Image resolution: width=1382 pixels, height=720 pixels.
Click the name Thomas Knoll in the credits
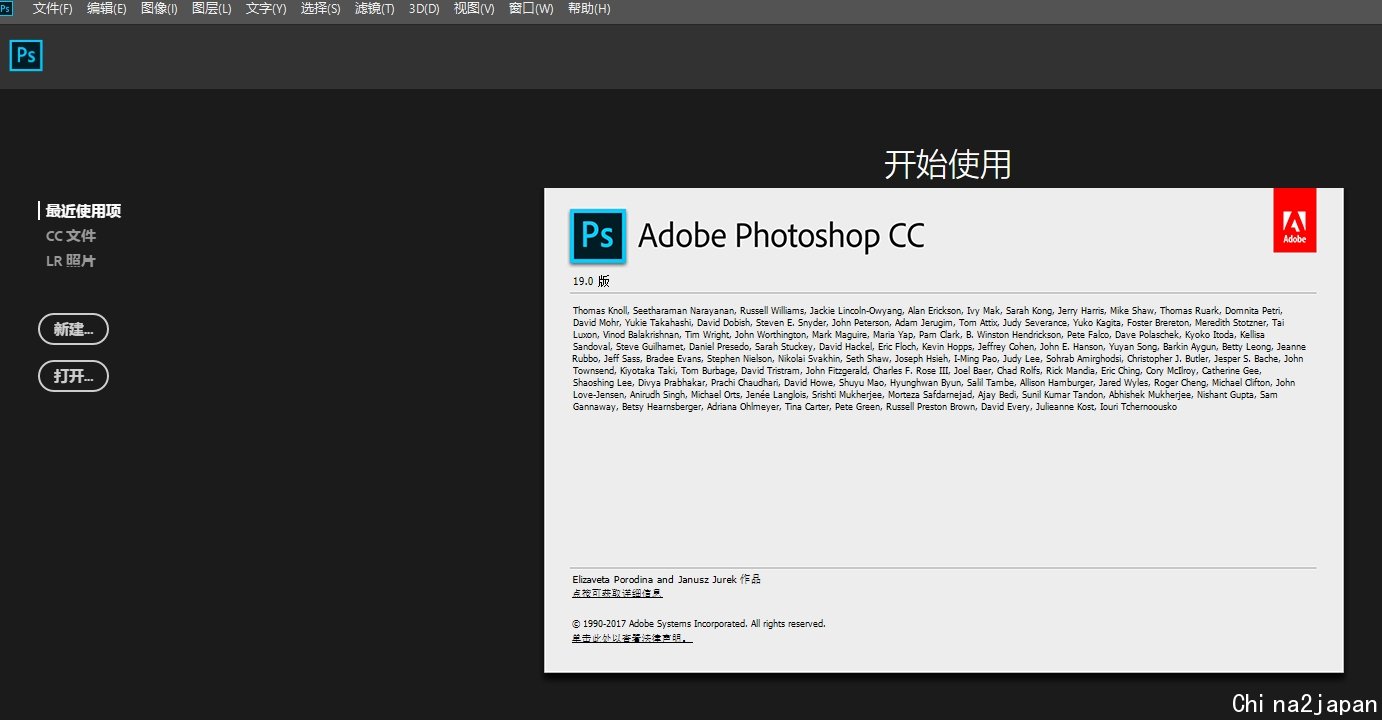600,311
